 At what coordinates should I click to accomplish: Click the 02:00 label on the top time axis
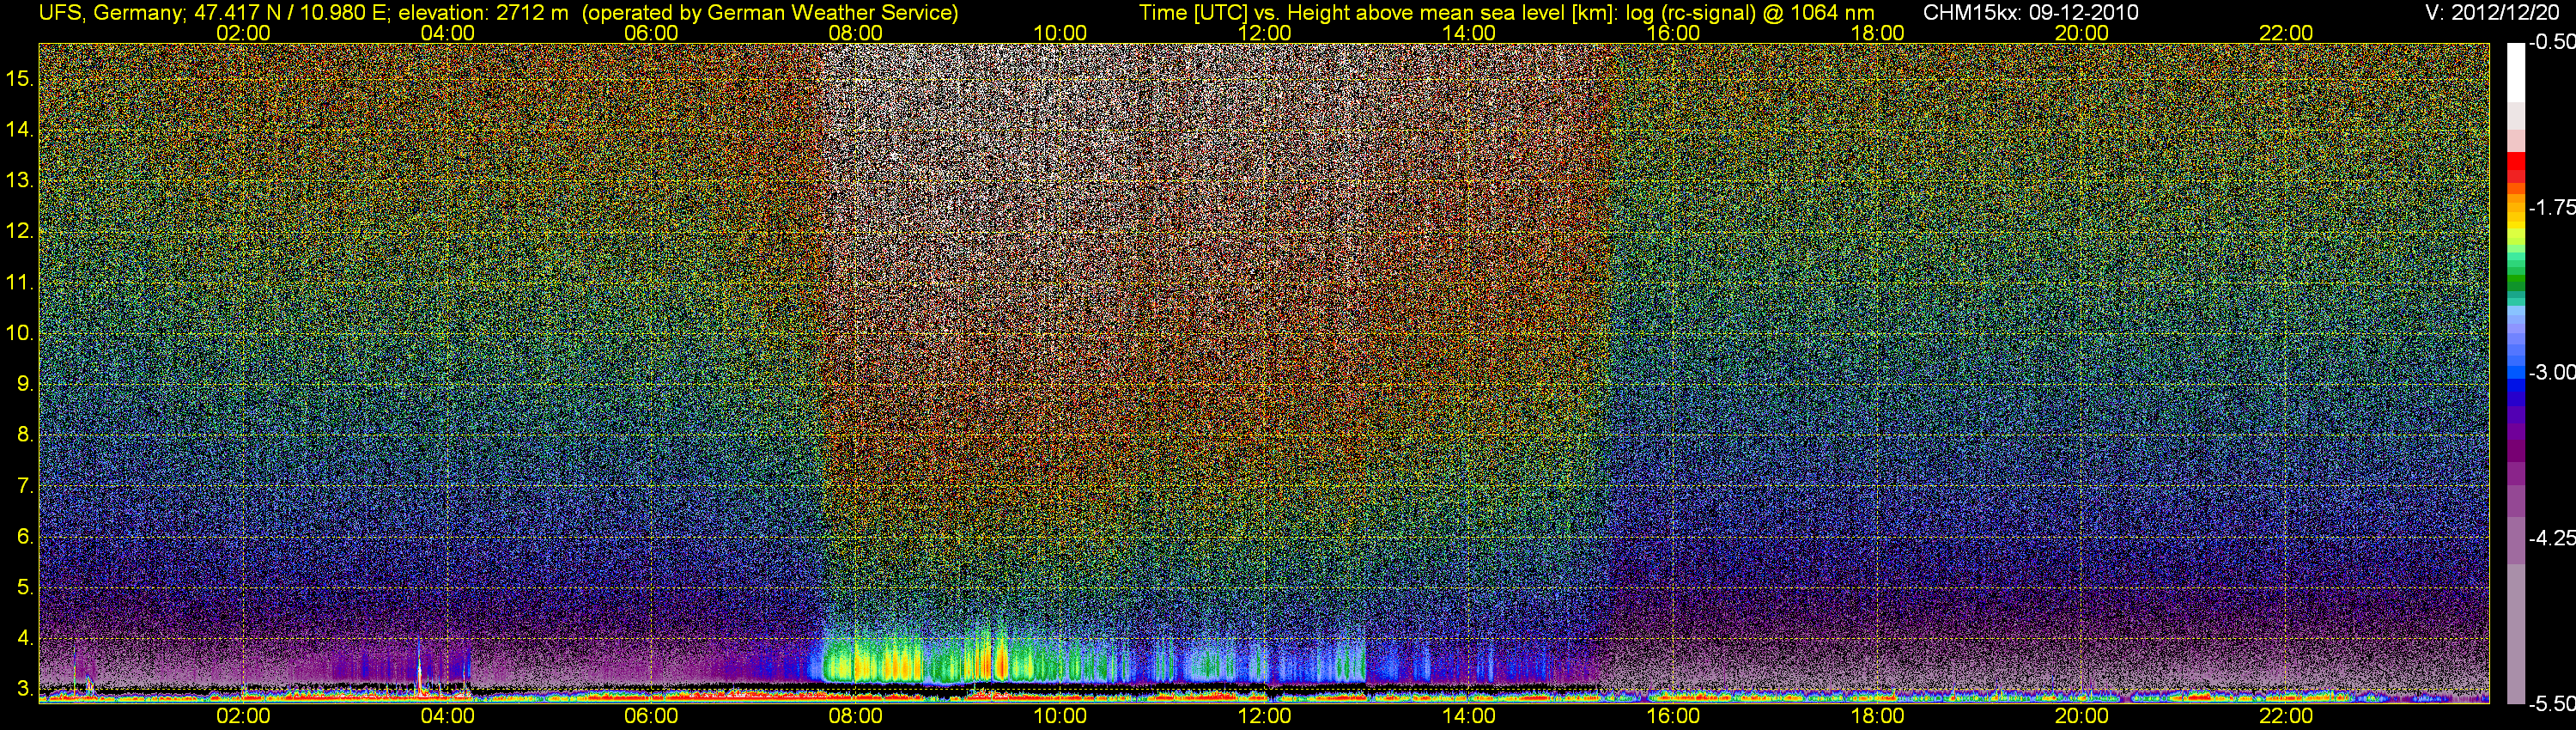(243, 33)
